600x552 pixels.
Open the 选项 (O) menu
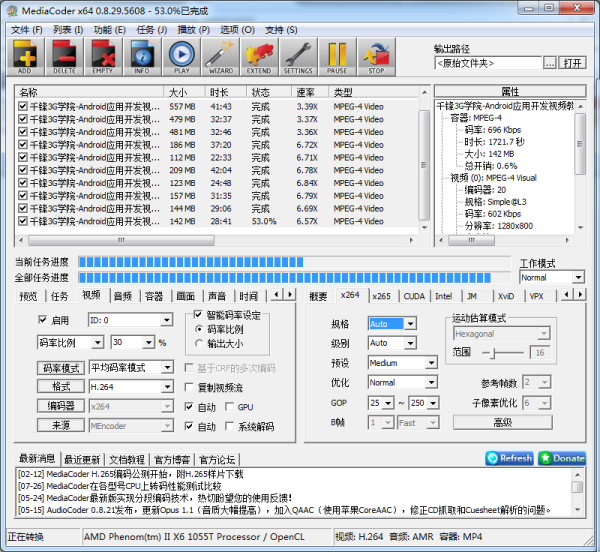click(x=237, y=30)
